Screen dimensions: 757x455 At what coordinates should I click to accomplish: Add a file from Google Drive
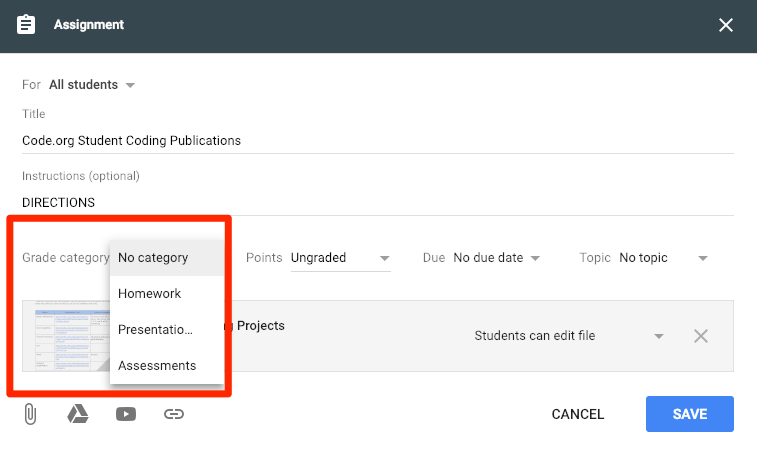click(78, 414)
